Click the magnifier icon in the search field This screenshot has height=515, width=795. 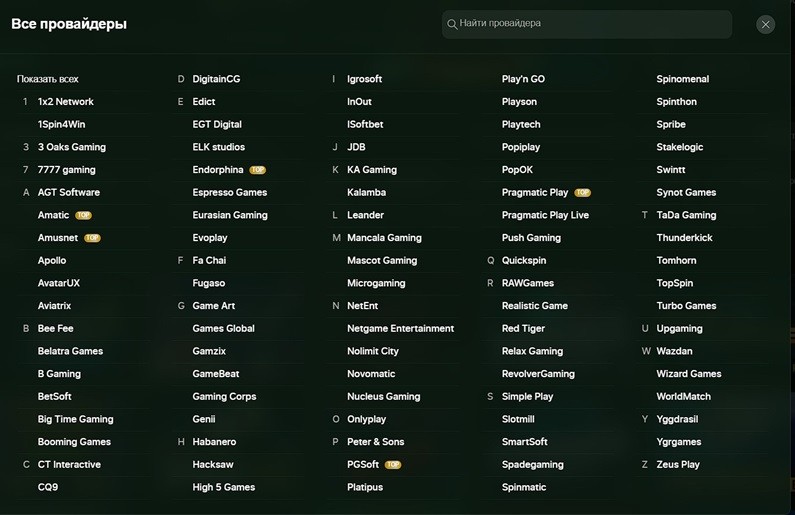point(452,24)
